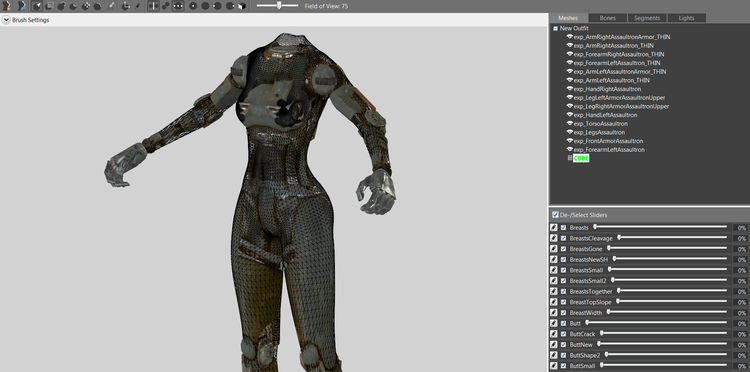Click the New Project toolbar icon
The image size is (750, 372).
6,6
